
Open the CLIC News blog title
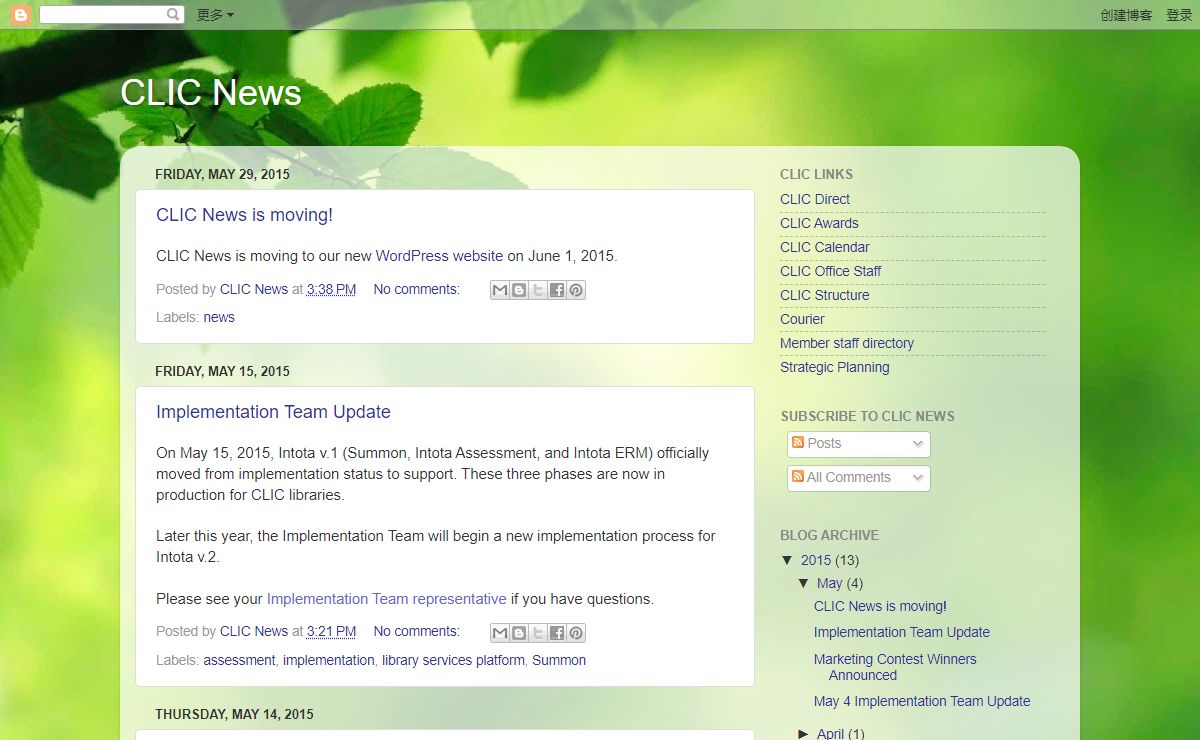pyautogui.click(x=211, y=92)
